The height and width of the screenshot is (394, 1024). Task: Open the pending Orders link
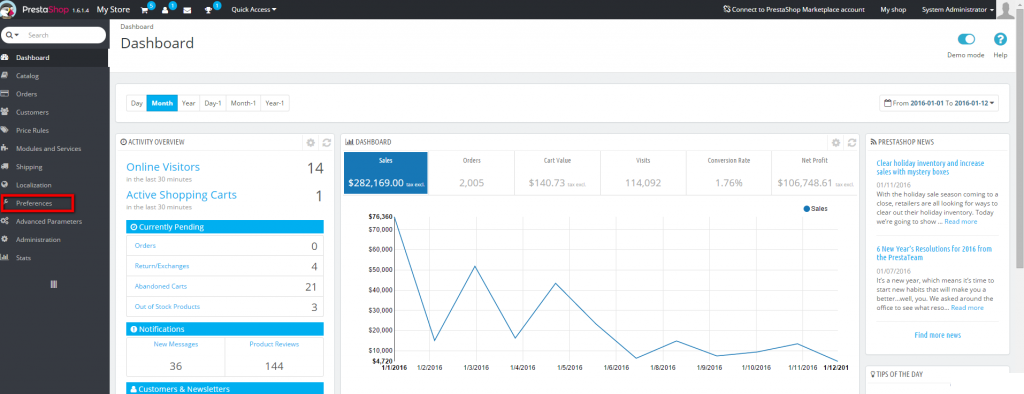point(145,246)
